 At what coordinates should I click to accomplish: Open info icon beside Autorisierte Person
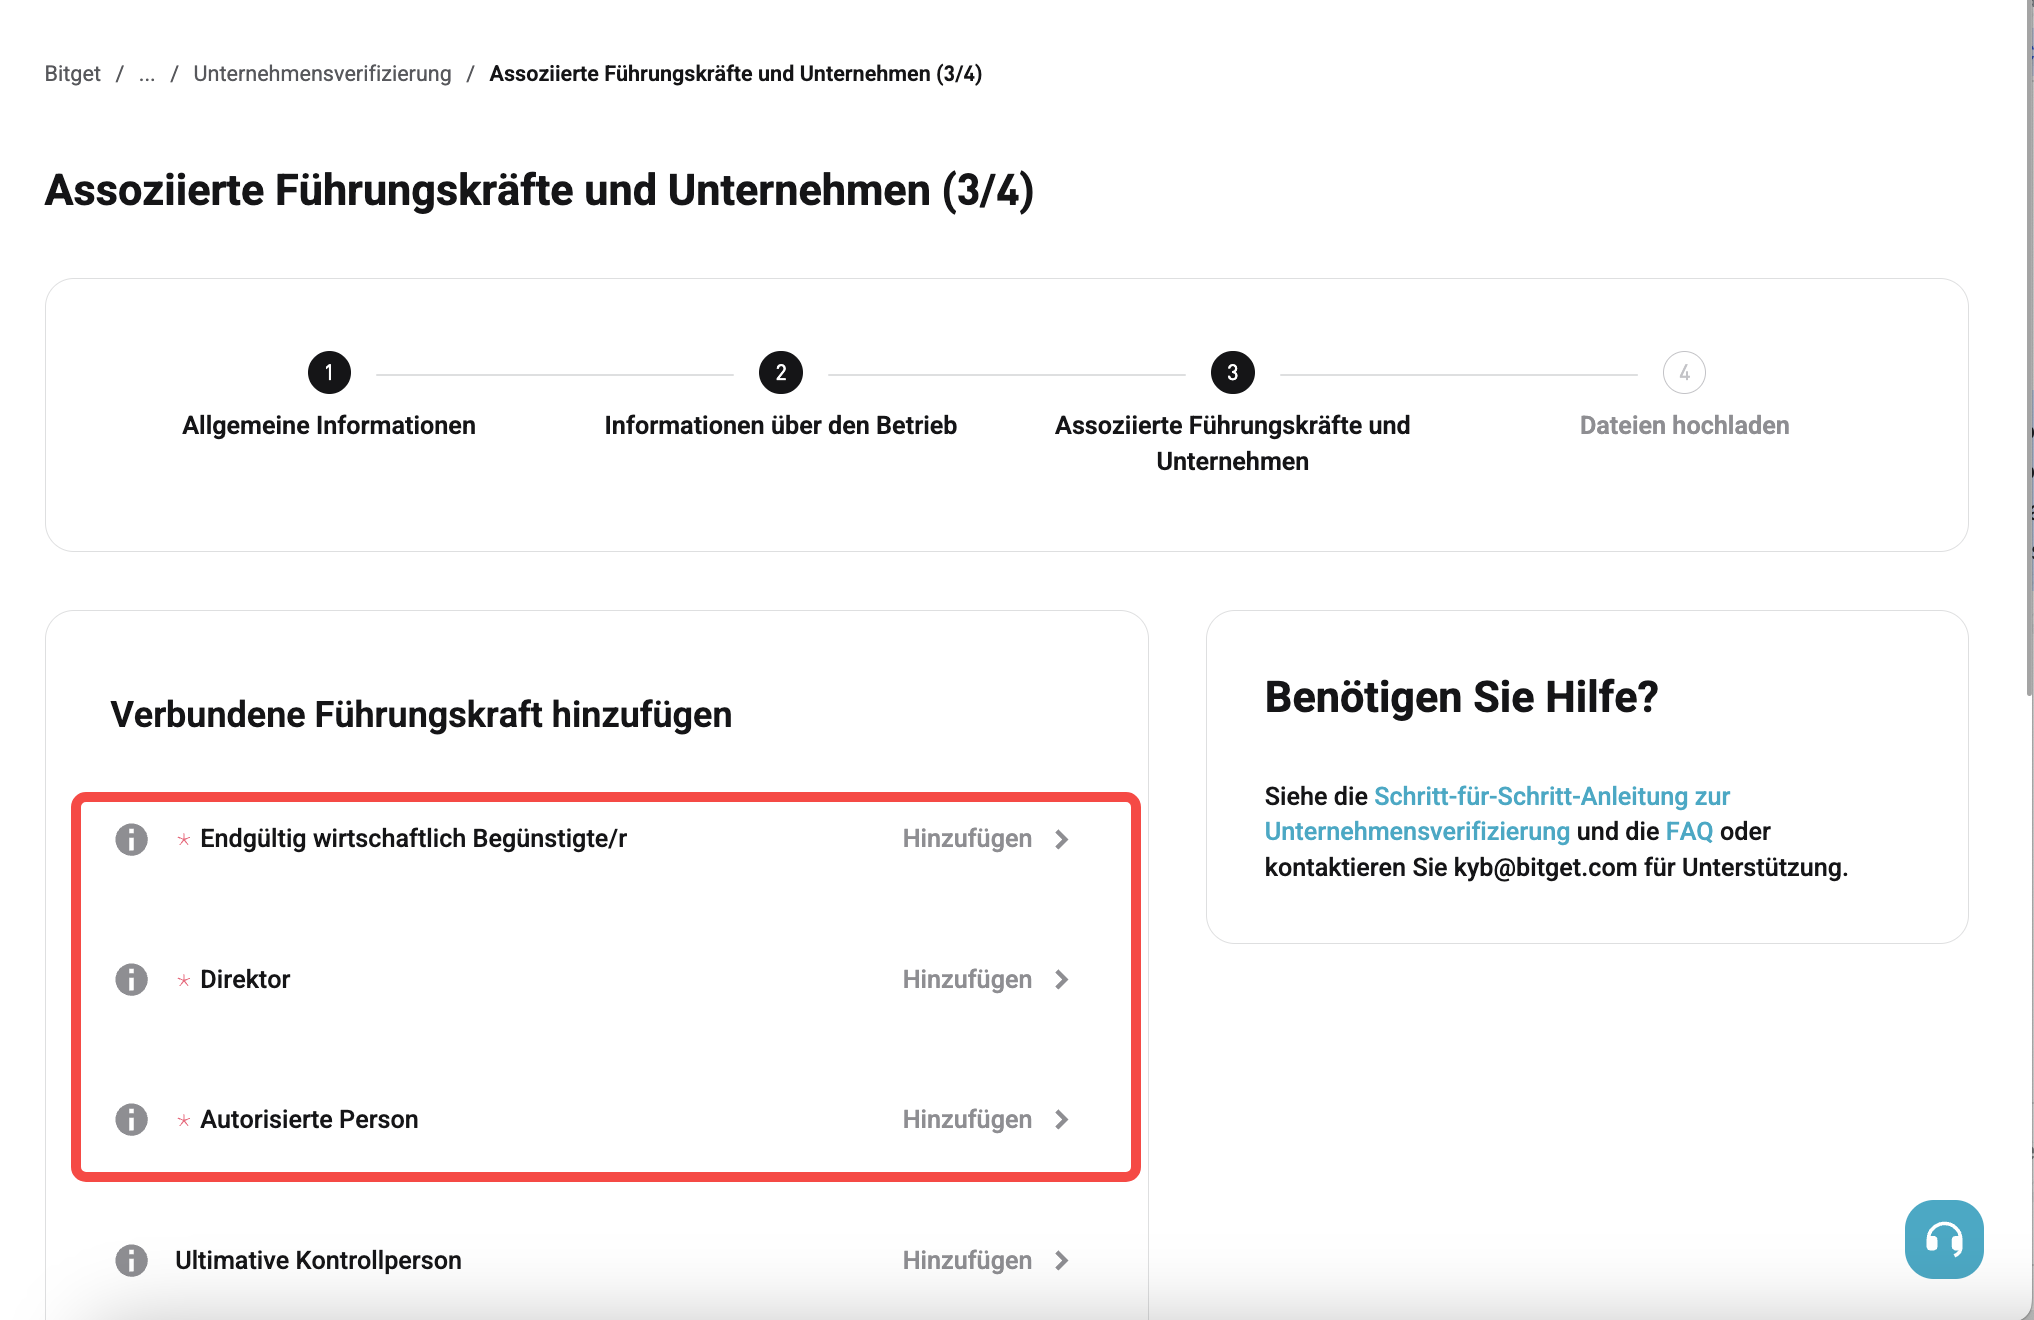point(131,1119)
